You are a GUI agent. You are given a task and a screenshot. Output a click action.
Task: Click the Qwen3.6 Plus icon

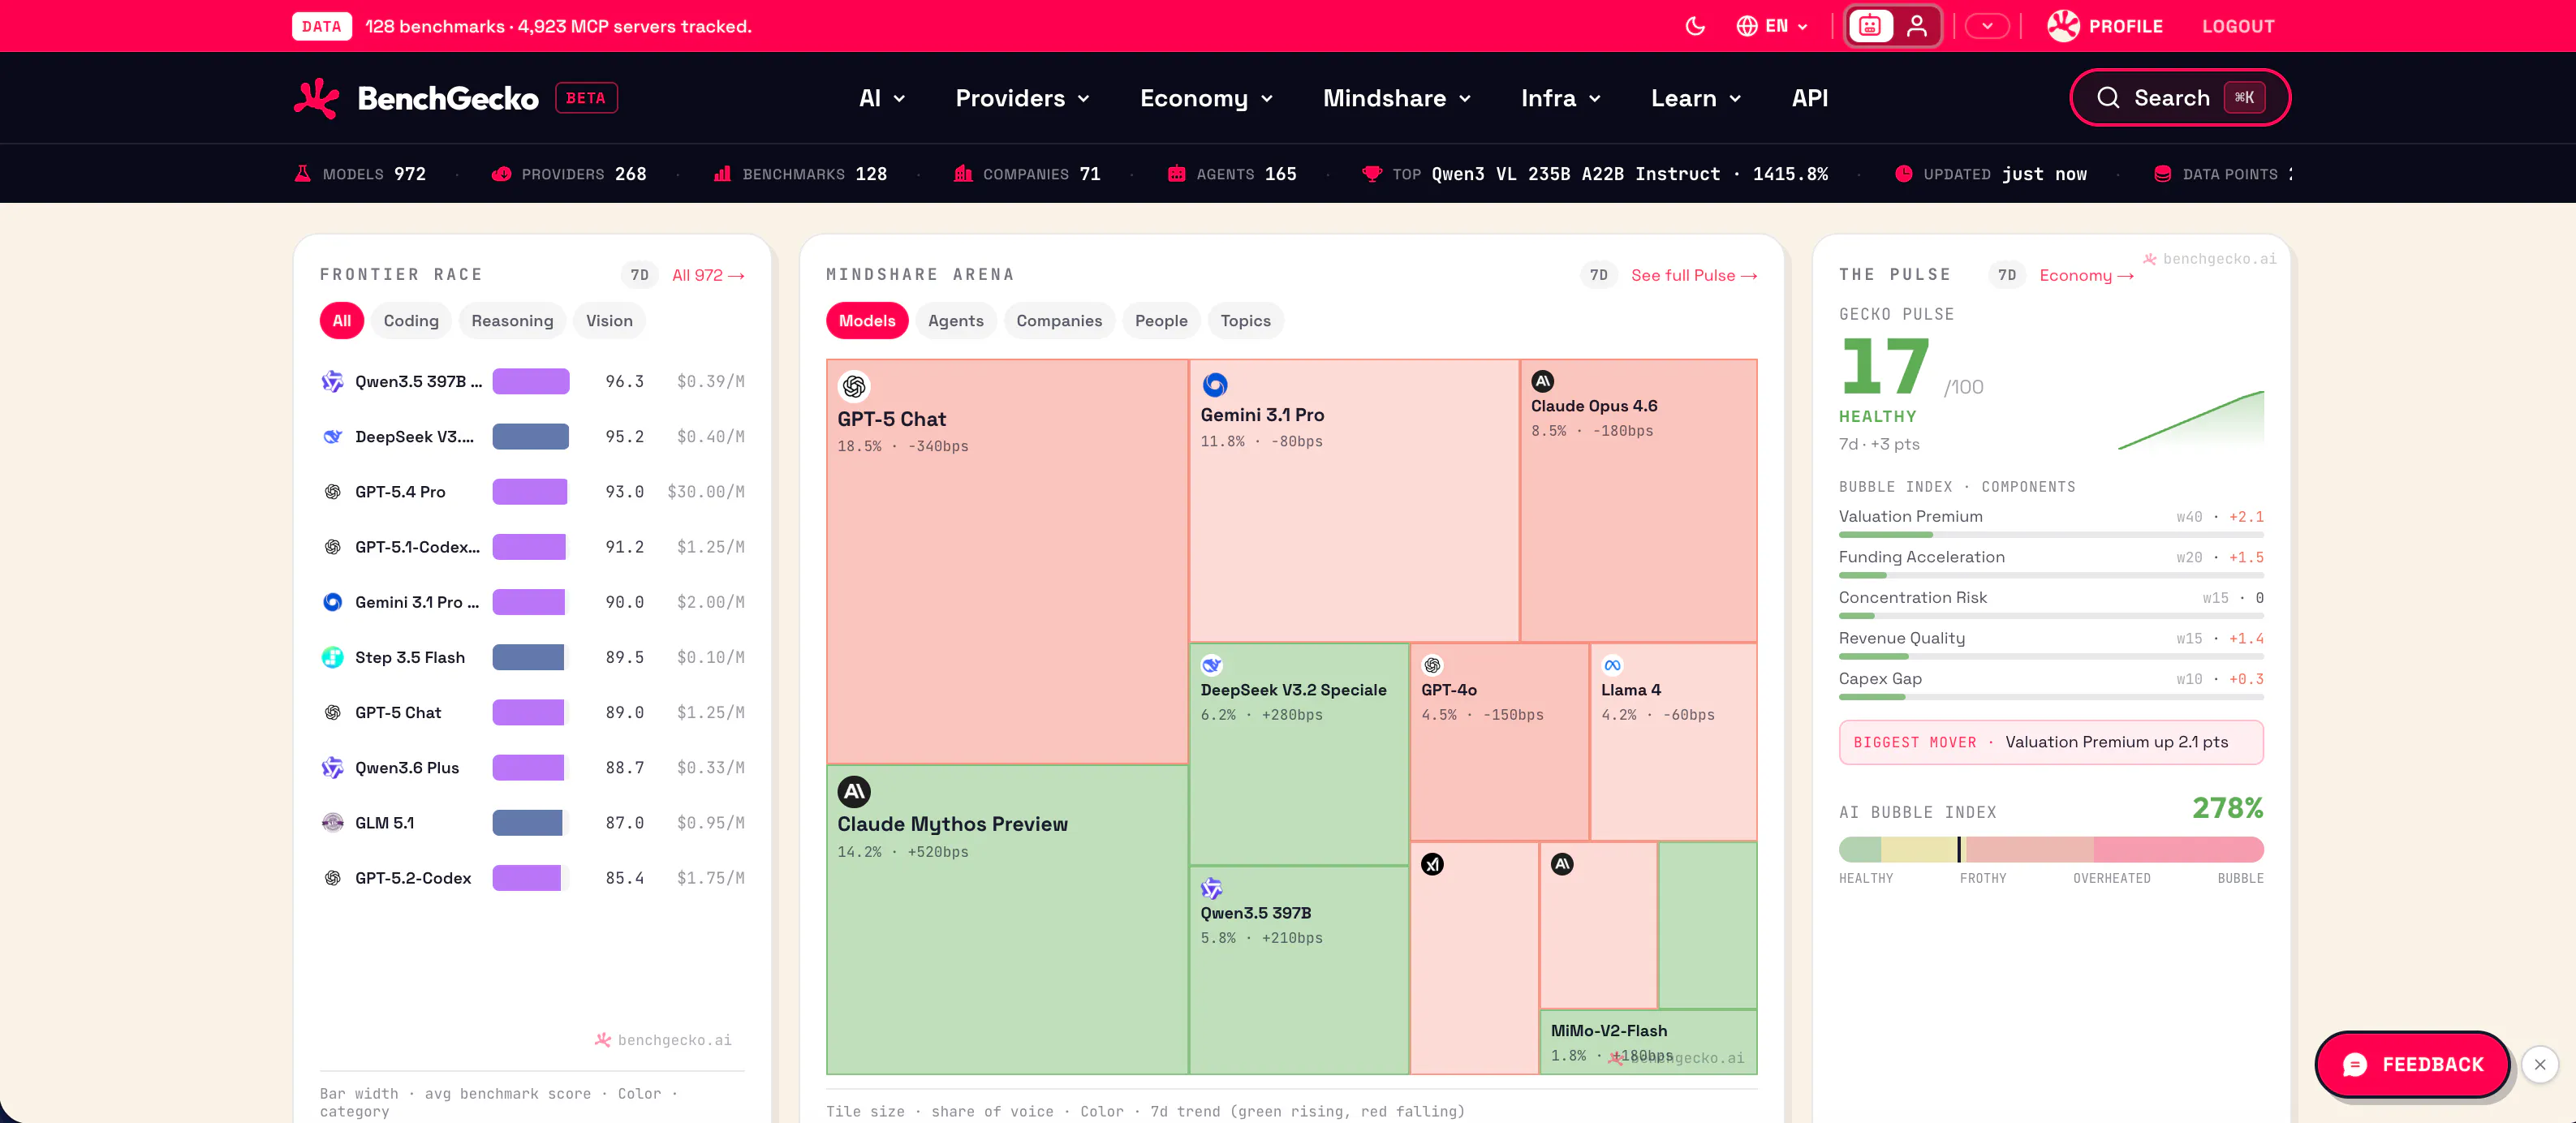tap(332, 767)
